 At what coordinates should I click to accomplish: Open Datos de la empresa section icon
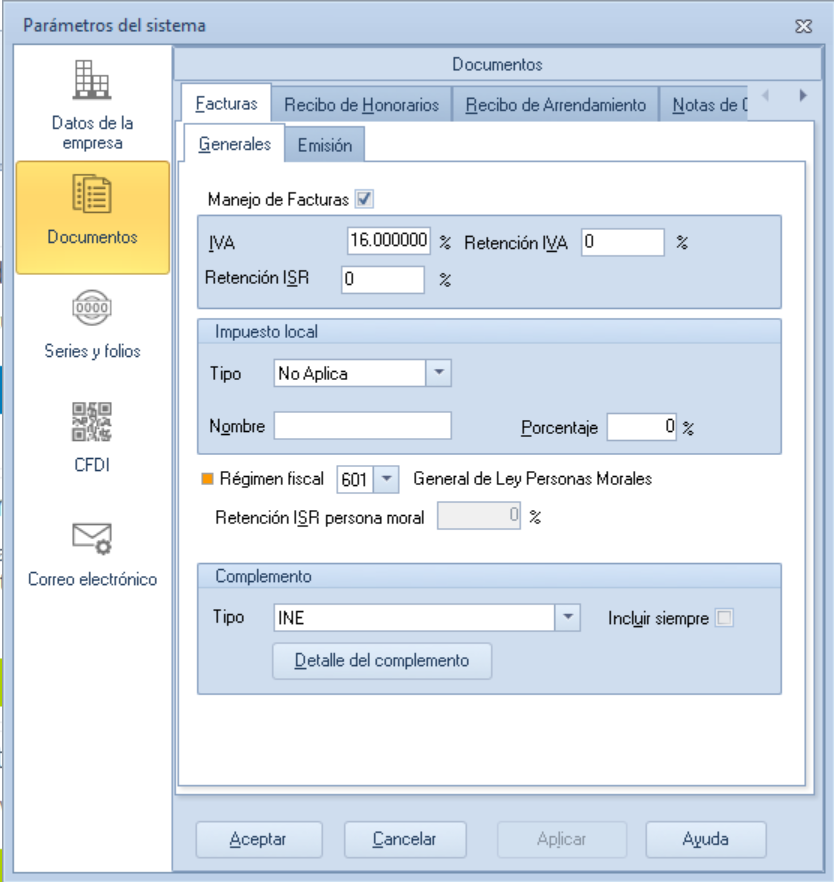coord(92,80)
